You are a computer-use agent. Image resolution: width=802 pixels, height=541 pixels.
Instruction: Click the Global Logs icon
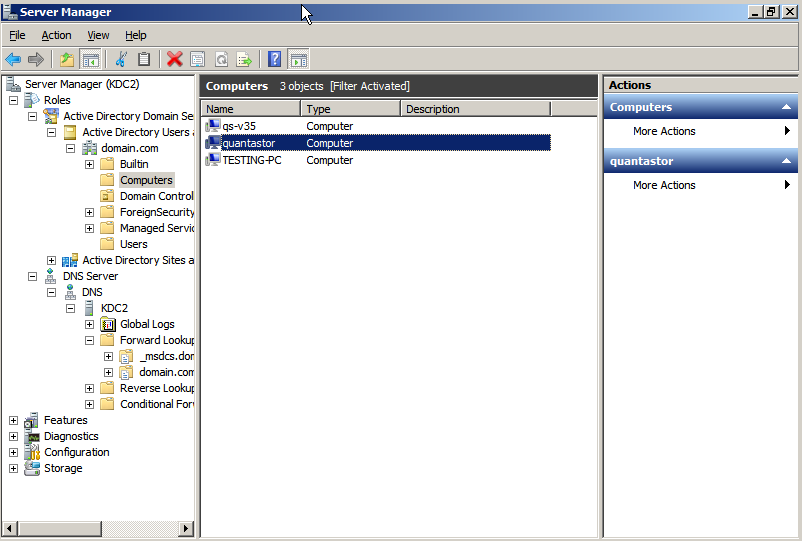pos(108,324)
